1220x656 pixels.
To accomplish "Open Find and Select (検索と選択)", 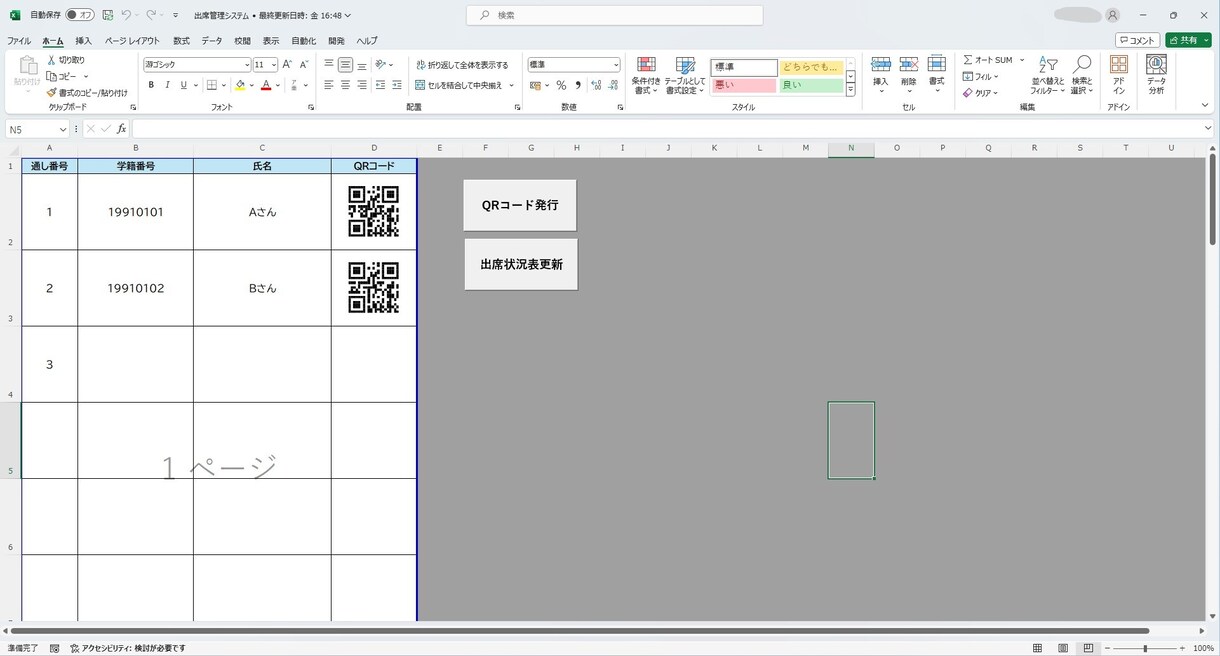I will 1081,76.
